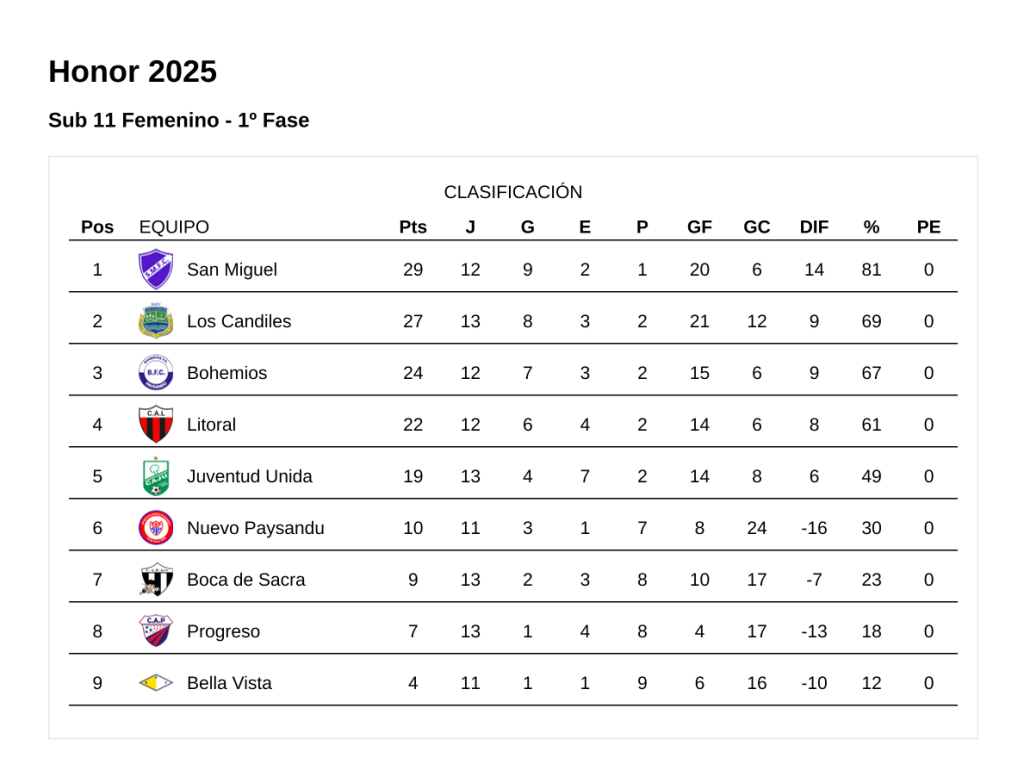Click the Los Candiles team crest
The image size is (1024, 764).
[155, 321]
